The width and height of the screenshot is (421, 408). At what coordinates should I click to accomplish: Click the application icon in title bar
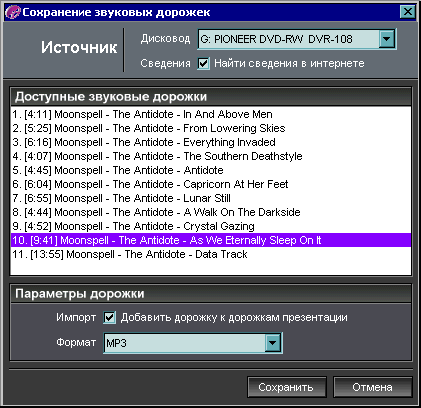pyautogui.click(x=13, y=12)
